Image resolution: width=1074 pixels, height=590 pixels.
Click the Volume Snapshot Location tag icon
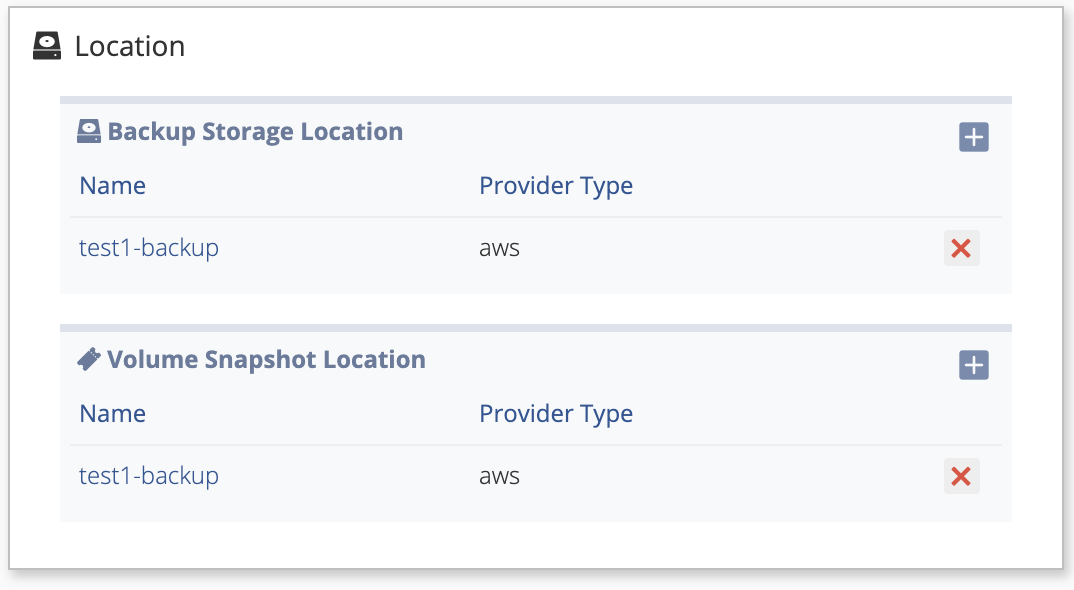(x=88, y=358)
